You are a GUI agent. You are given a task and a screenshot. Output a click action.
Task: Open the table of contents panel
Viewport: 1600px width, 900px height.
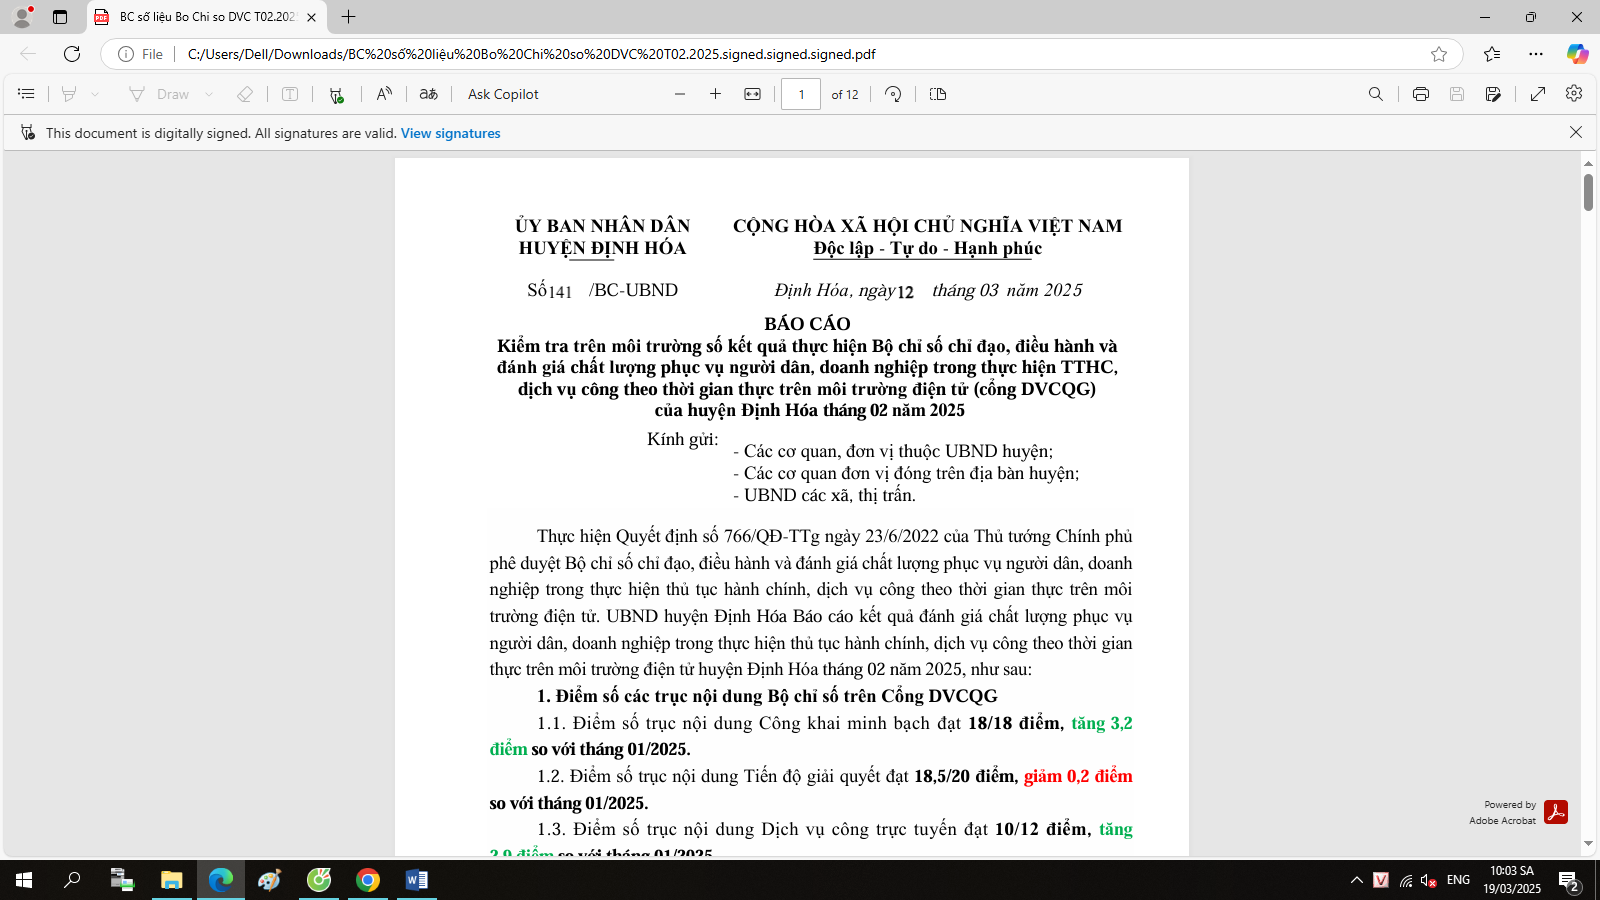click(x=27, y=94)
